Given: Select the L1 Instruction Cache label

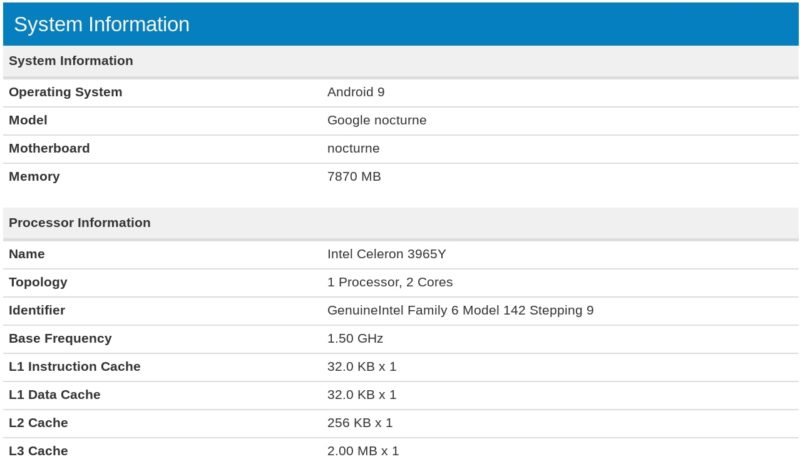Looking at the screenshot, I should (74, 367).
